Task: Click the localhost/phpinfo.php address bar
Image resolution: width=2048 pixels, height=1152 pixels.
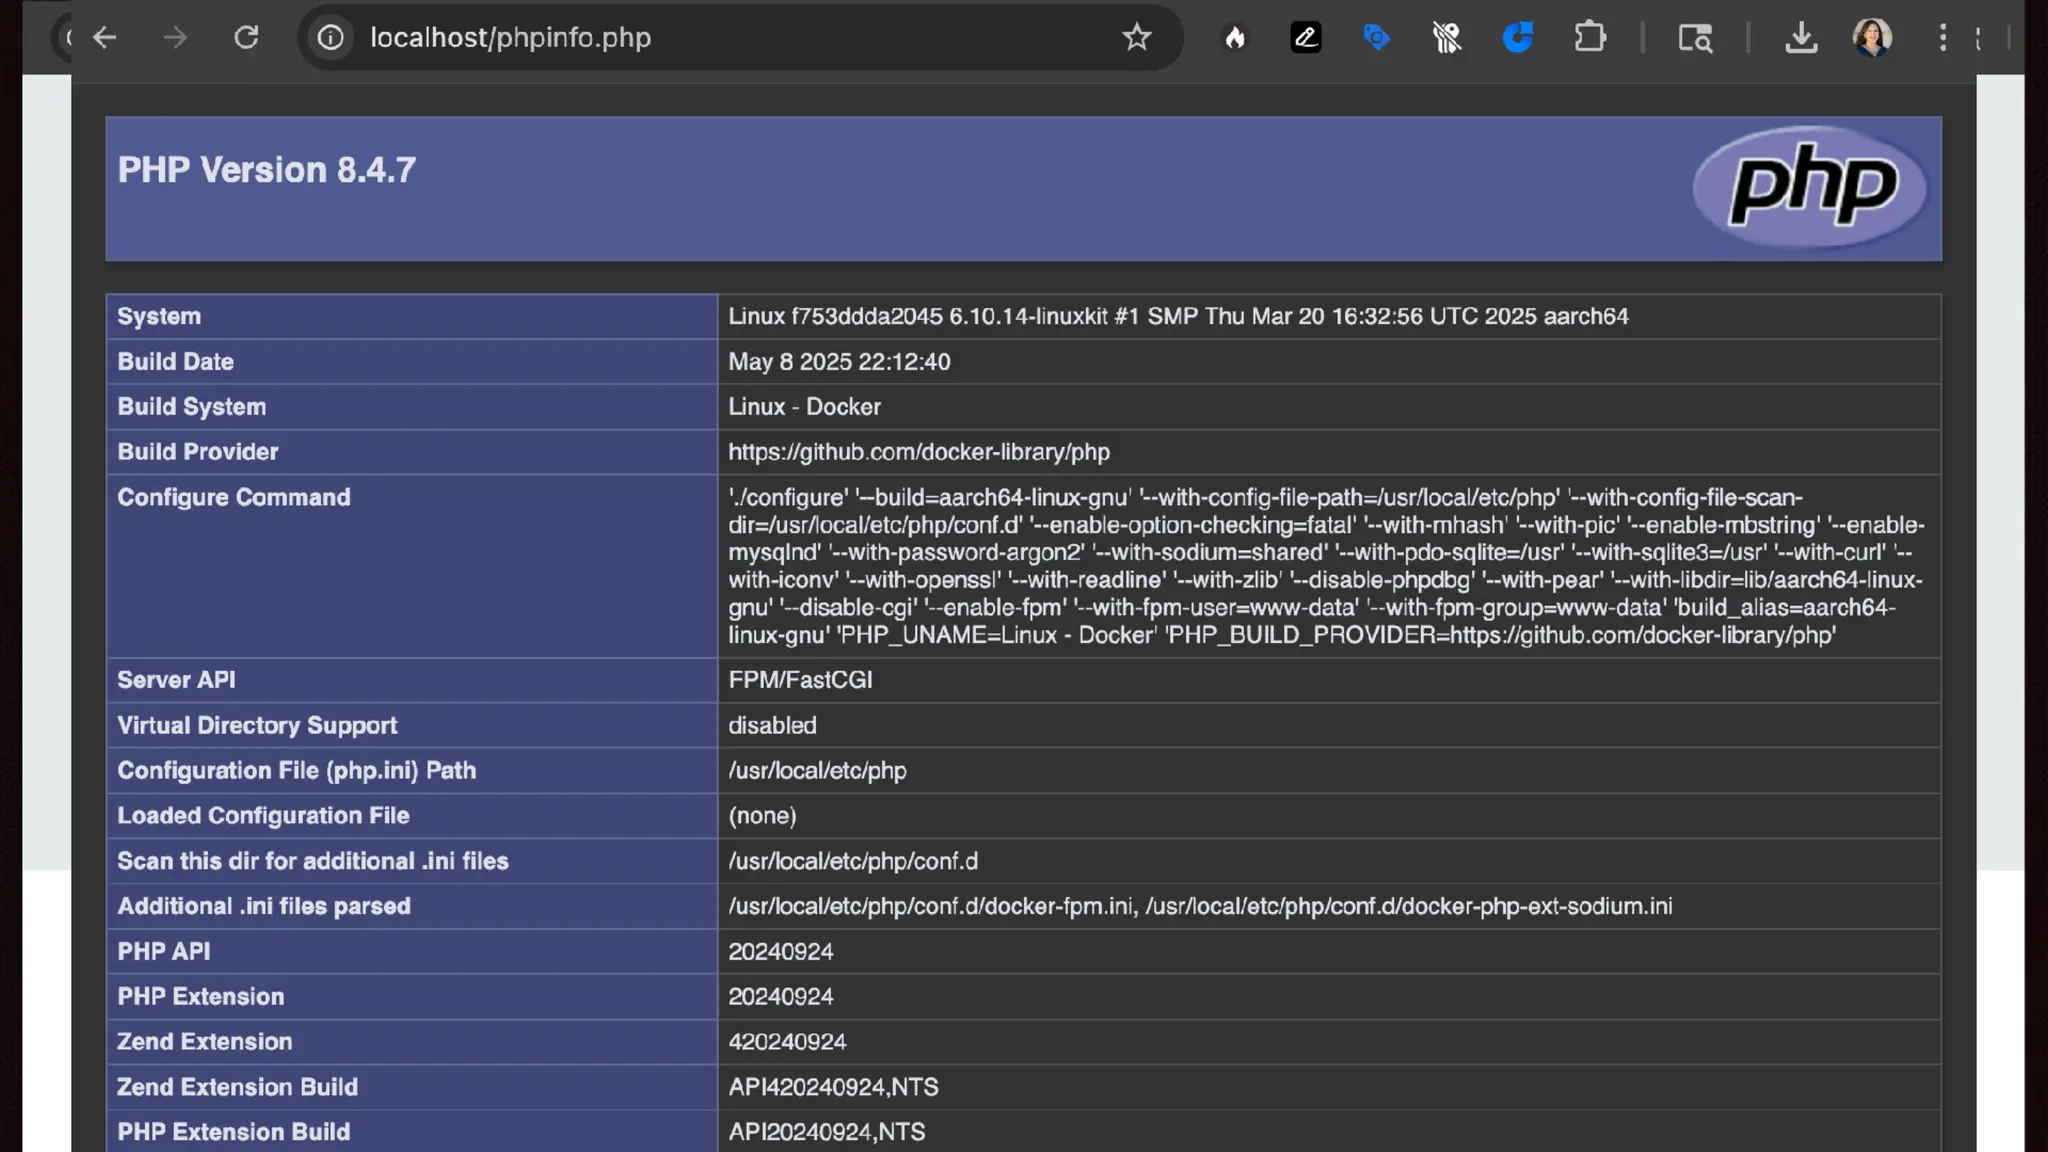Action: [x=700, y=38]
